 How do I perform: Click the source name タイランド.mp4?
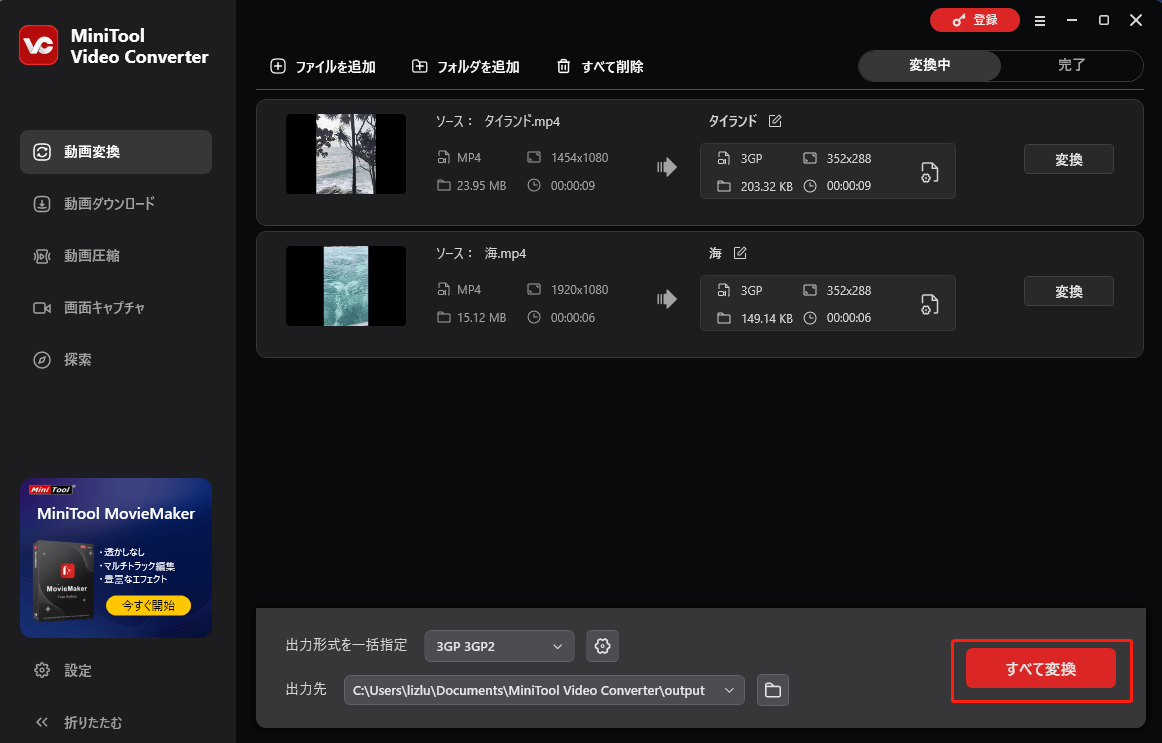pyautogui.click(x=522, y=121)
